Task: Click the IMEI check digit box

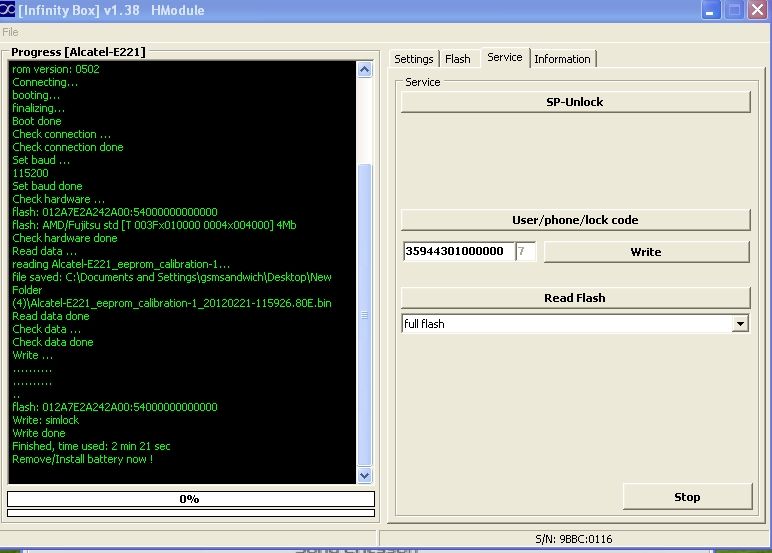Action: coord(525,252)
